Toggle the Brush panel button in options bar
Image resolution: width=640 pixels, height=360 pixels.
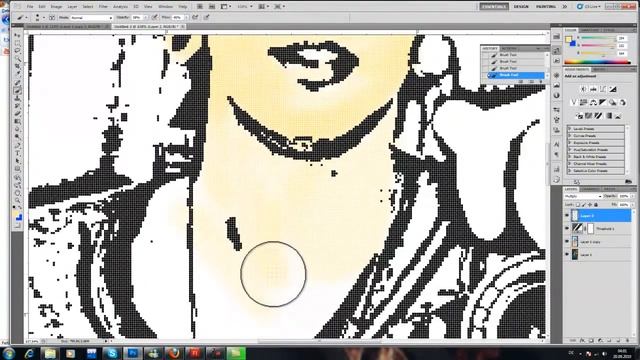pos(52,18)
